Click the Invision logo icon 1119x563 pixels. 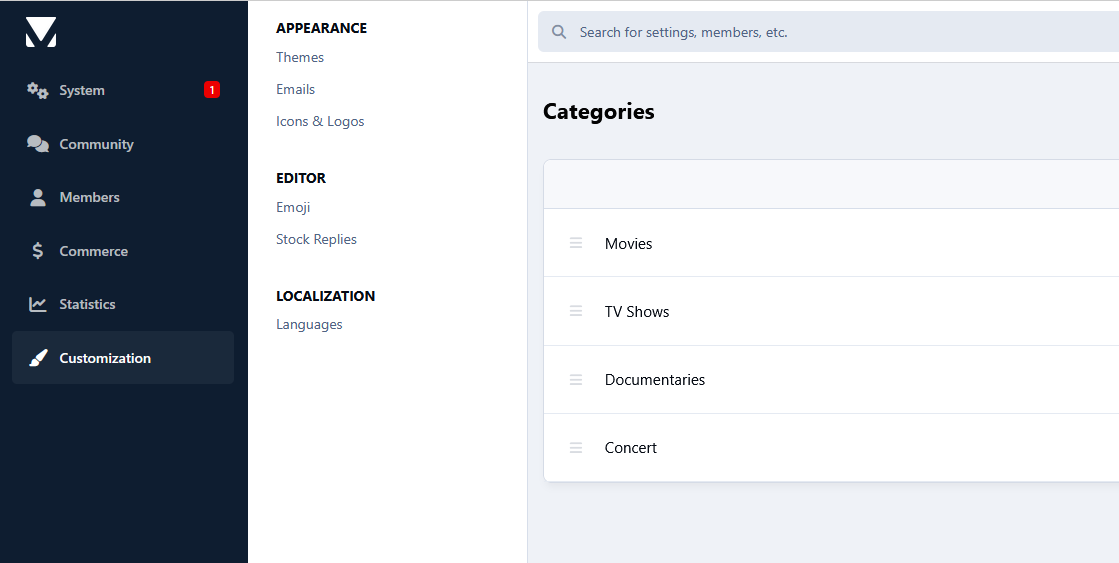point(41,32)
